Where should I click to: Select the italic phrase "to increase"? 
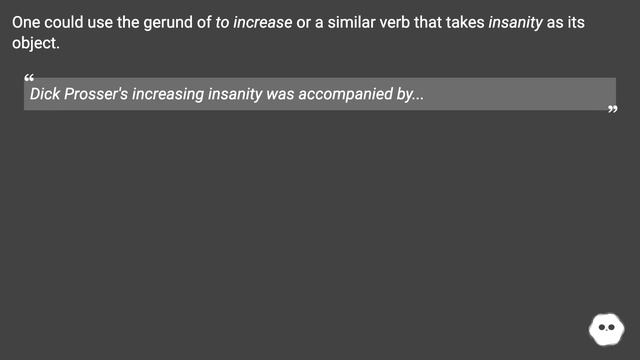tap(253, 22)
